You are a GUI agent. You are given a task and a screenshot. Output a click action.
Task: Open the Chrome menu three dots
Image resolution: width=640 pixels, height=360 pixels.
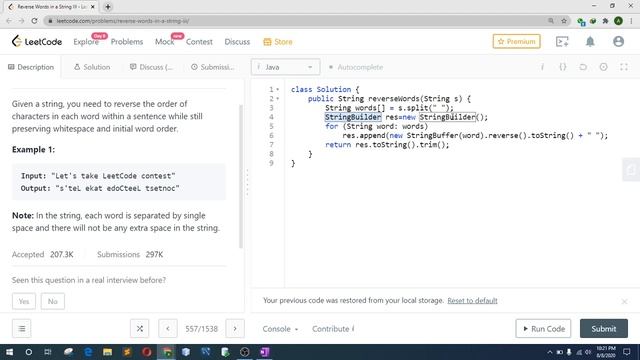(x=631, y=21)
